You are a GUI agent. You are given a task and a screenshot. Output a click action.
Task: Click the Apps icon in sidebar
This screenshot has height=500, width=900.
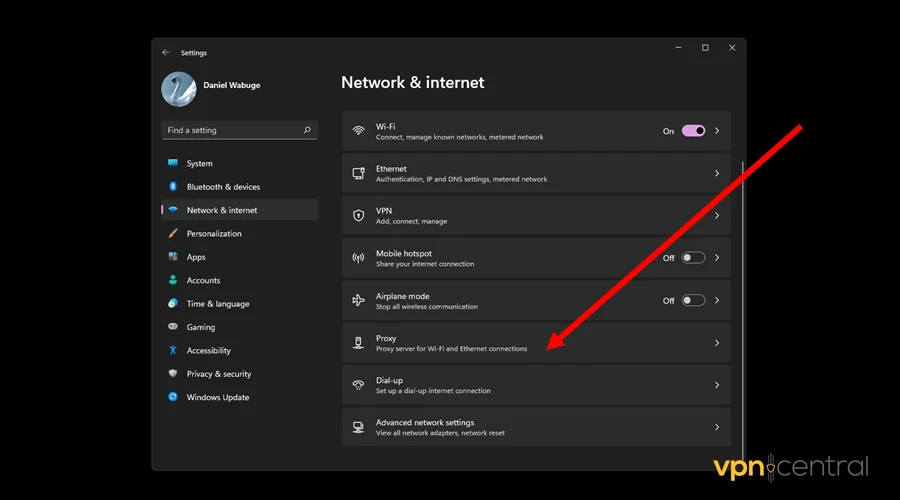point(173,257)
